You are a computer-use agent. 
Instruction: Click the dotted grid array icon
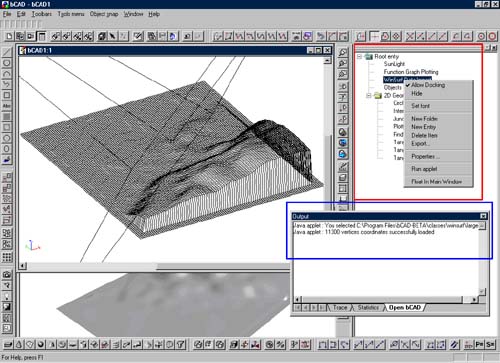pyautogui.click(x=7, y=257)
